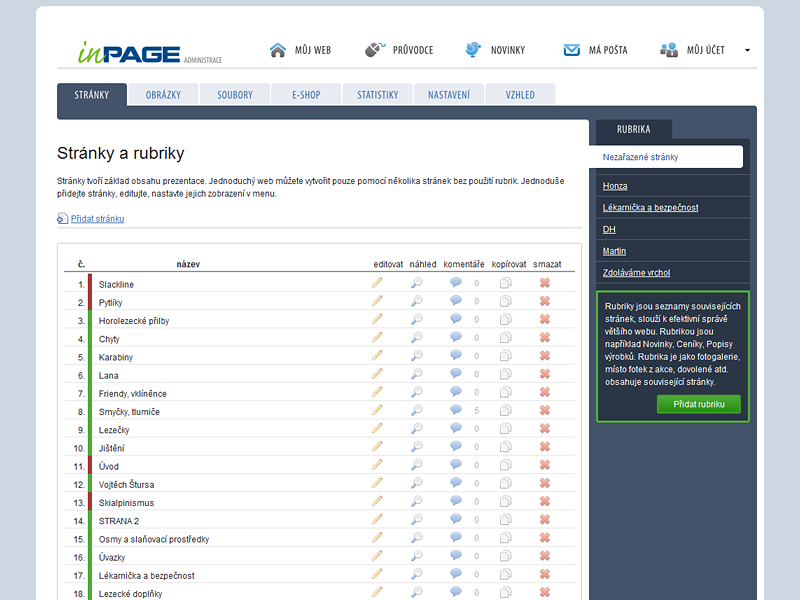800x600 pixels.
Task: Open the Statistiky tab
Action: (x=377, y=95)
